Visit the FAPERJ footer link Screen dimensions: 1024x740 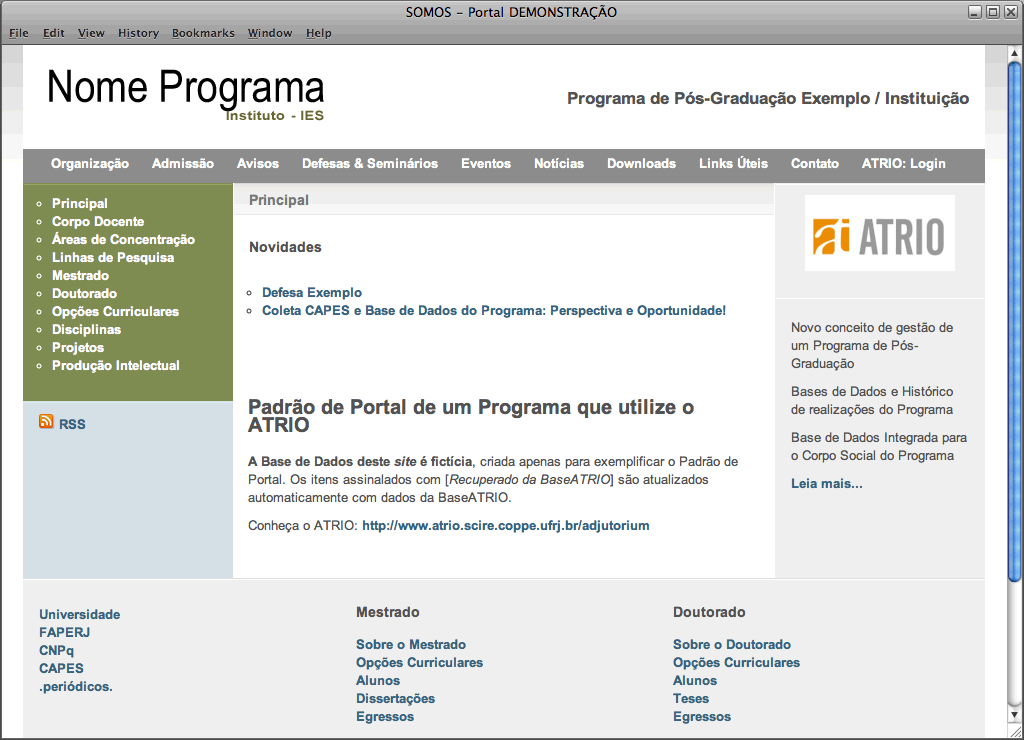(x=65, y=633)
